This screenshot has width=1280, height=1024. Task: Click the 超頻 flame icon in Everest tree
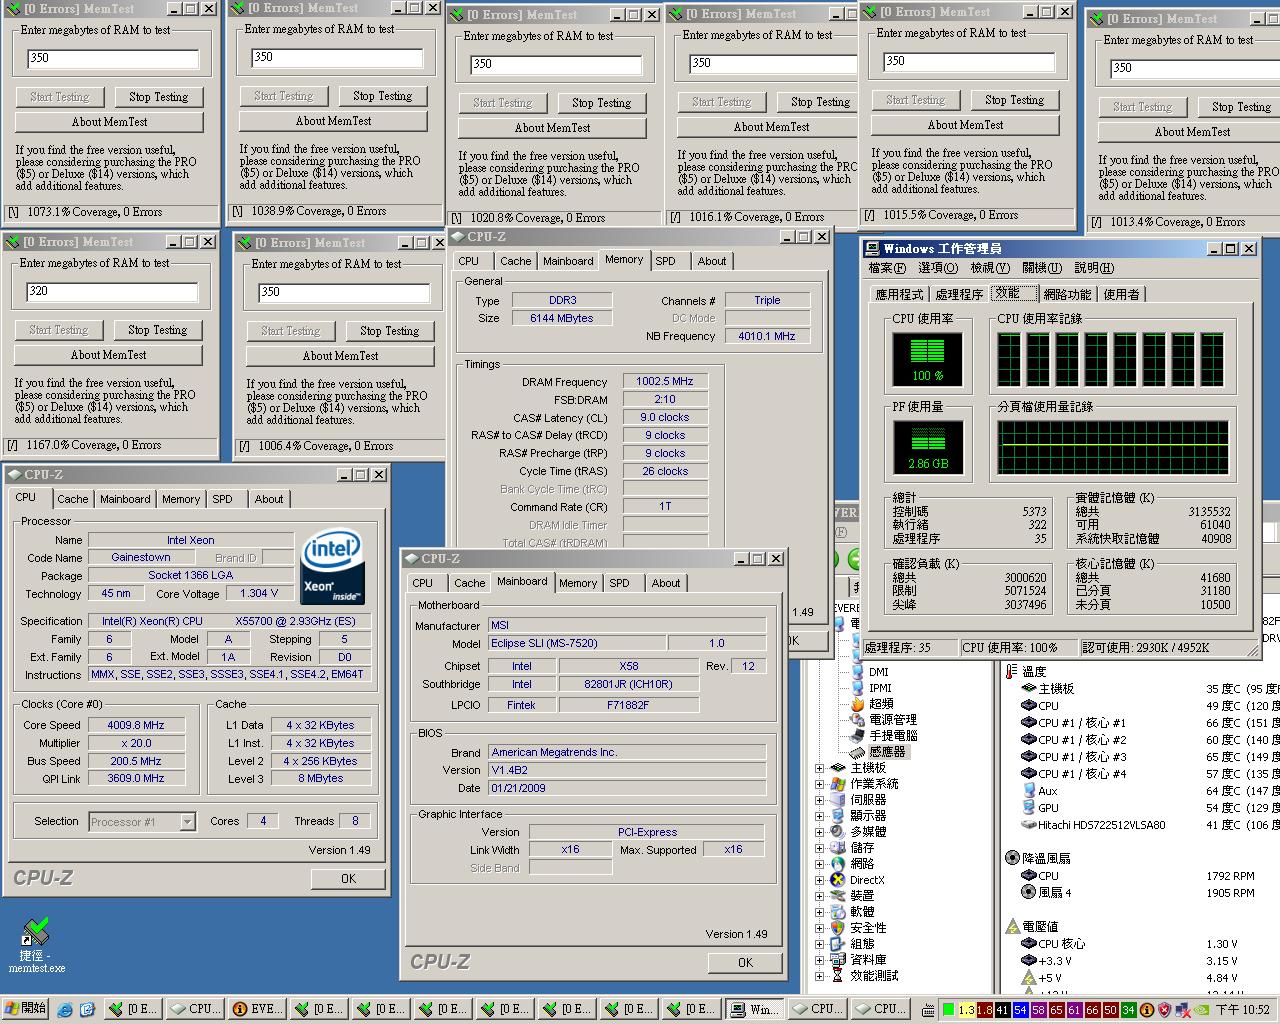pyautogui.click(x=857, y=703)
